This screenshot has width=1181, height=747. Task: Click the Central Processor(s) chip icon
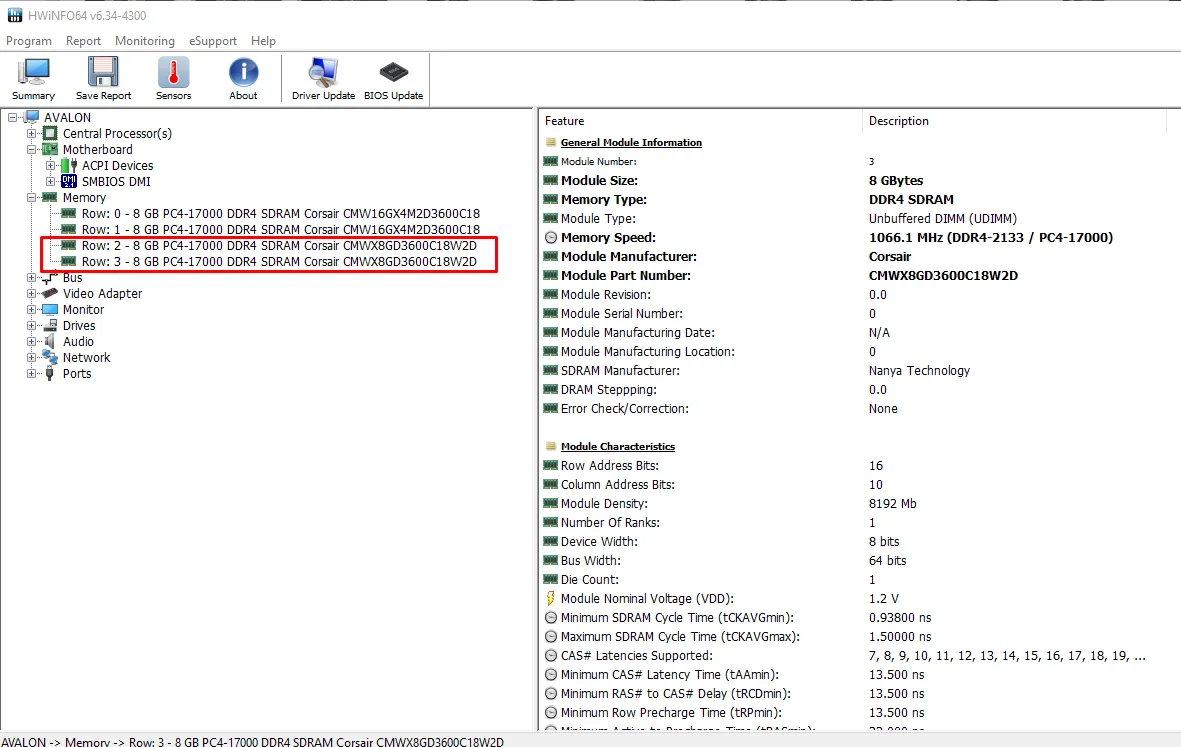pos(50,133)
